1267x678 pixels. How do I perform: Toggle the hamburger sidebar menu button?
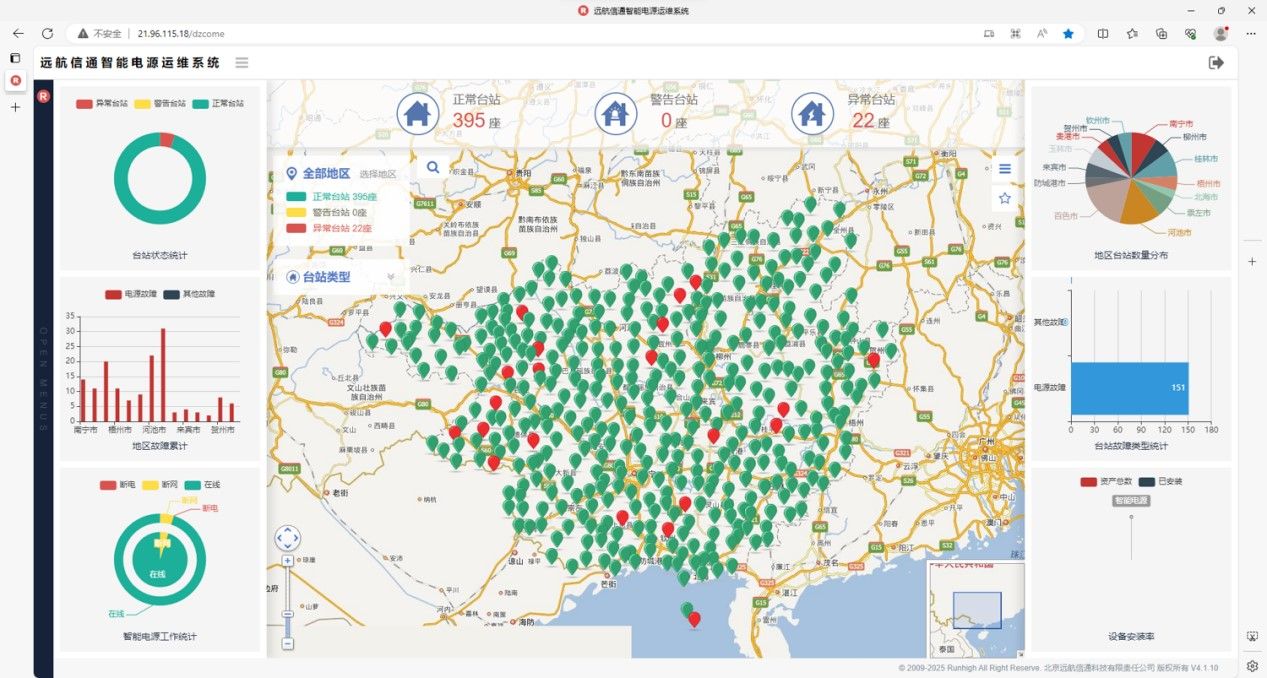click(x=242, y=63)
